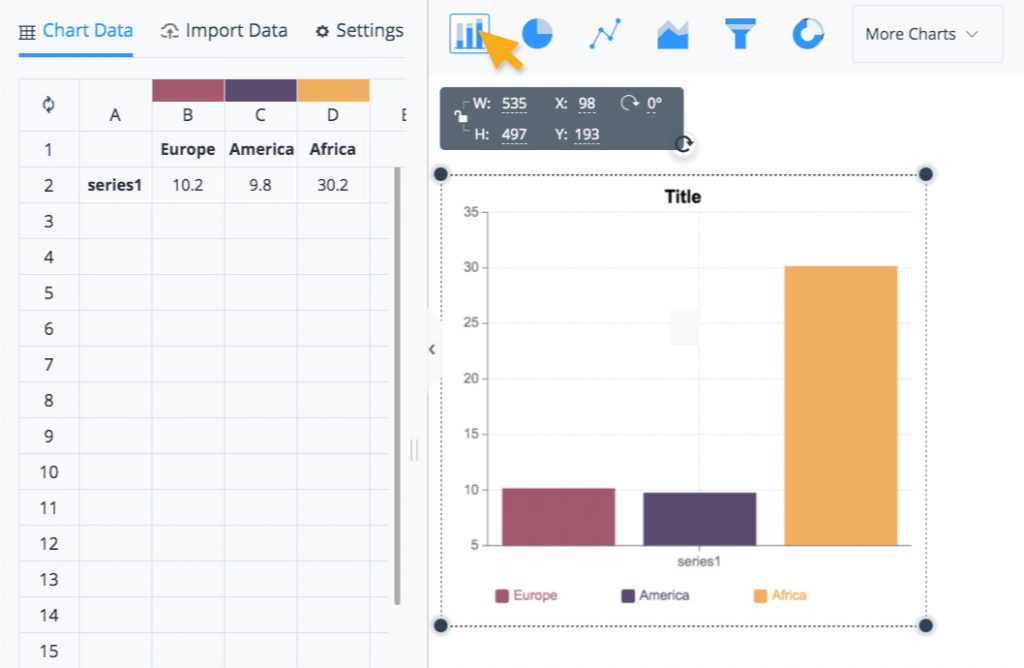
Task: Choose the line chart type icon
Action: [604, 33]
